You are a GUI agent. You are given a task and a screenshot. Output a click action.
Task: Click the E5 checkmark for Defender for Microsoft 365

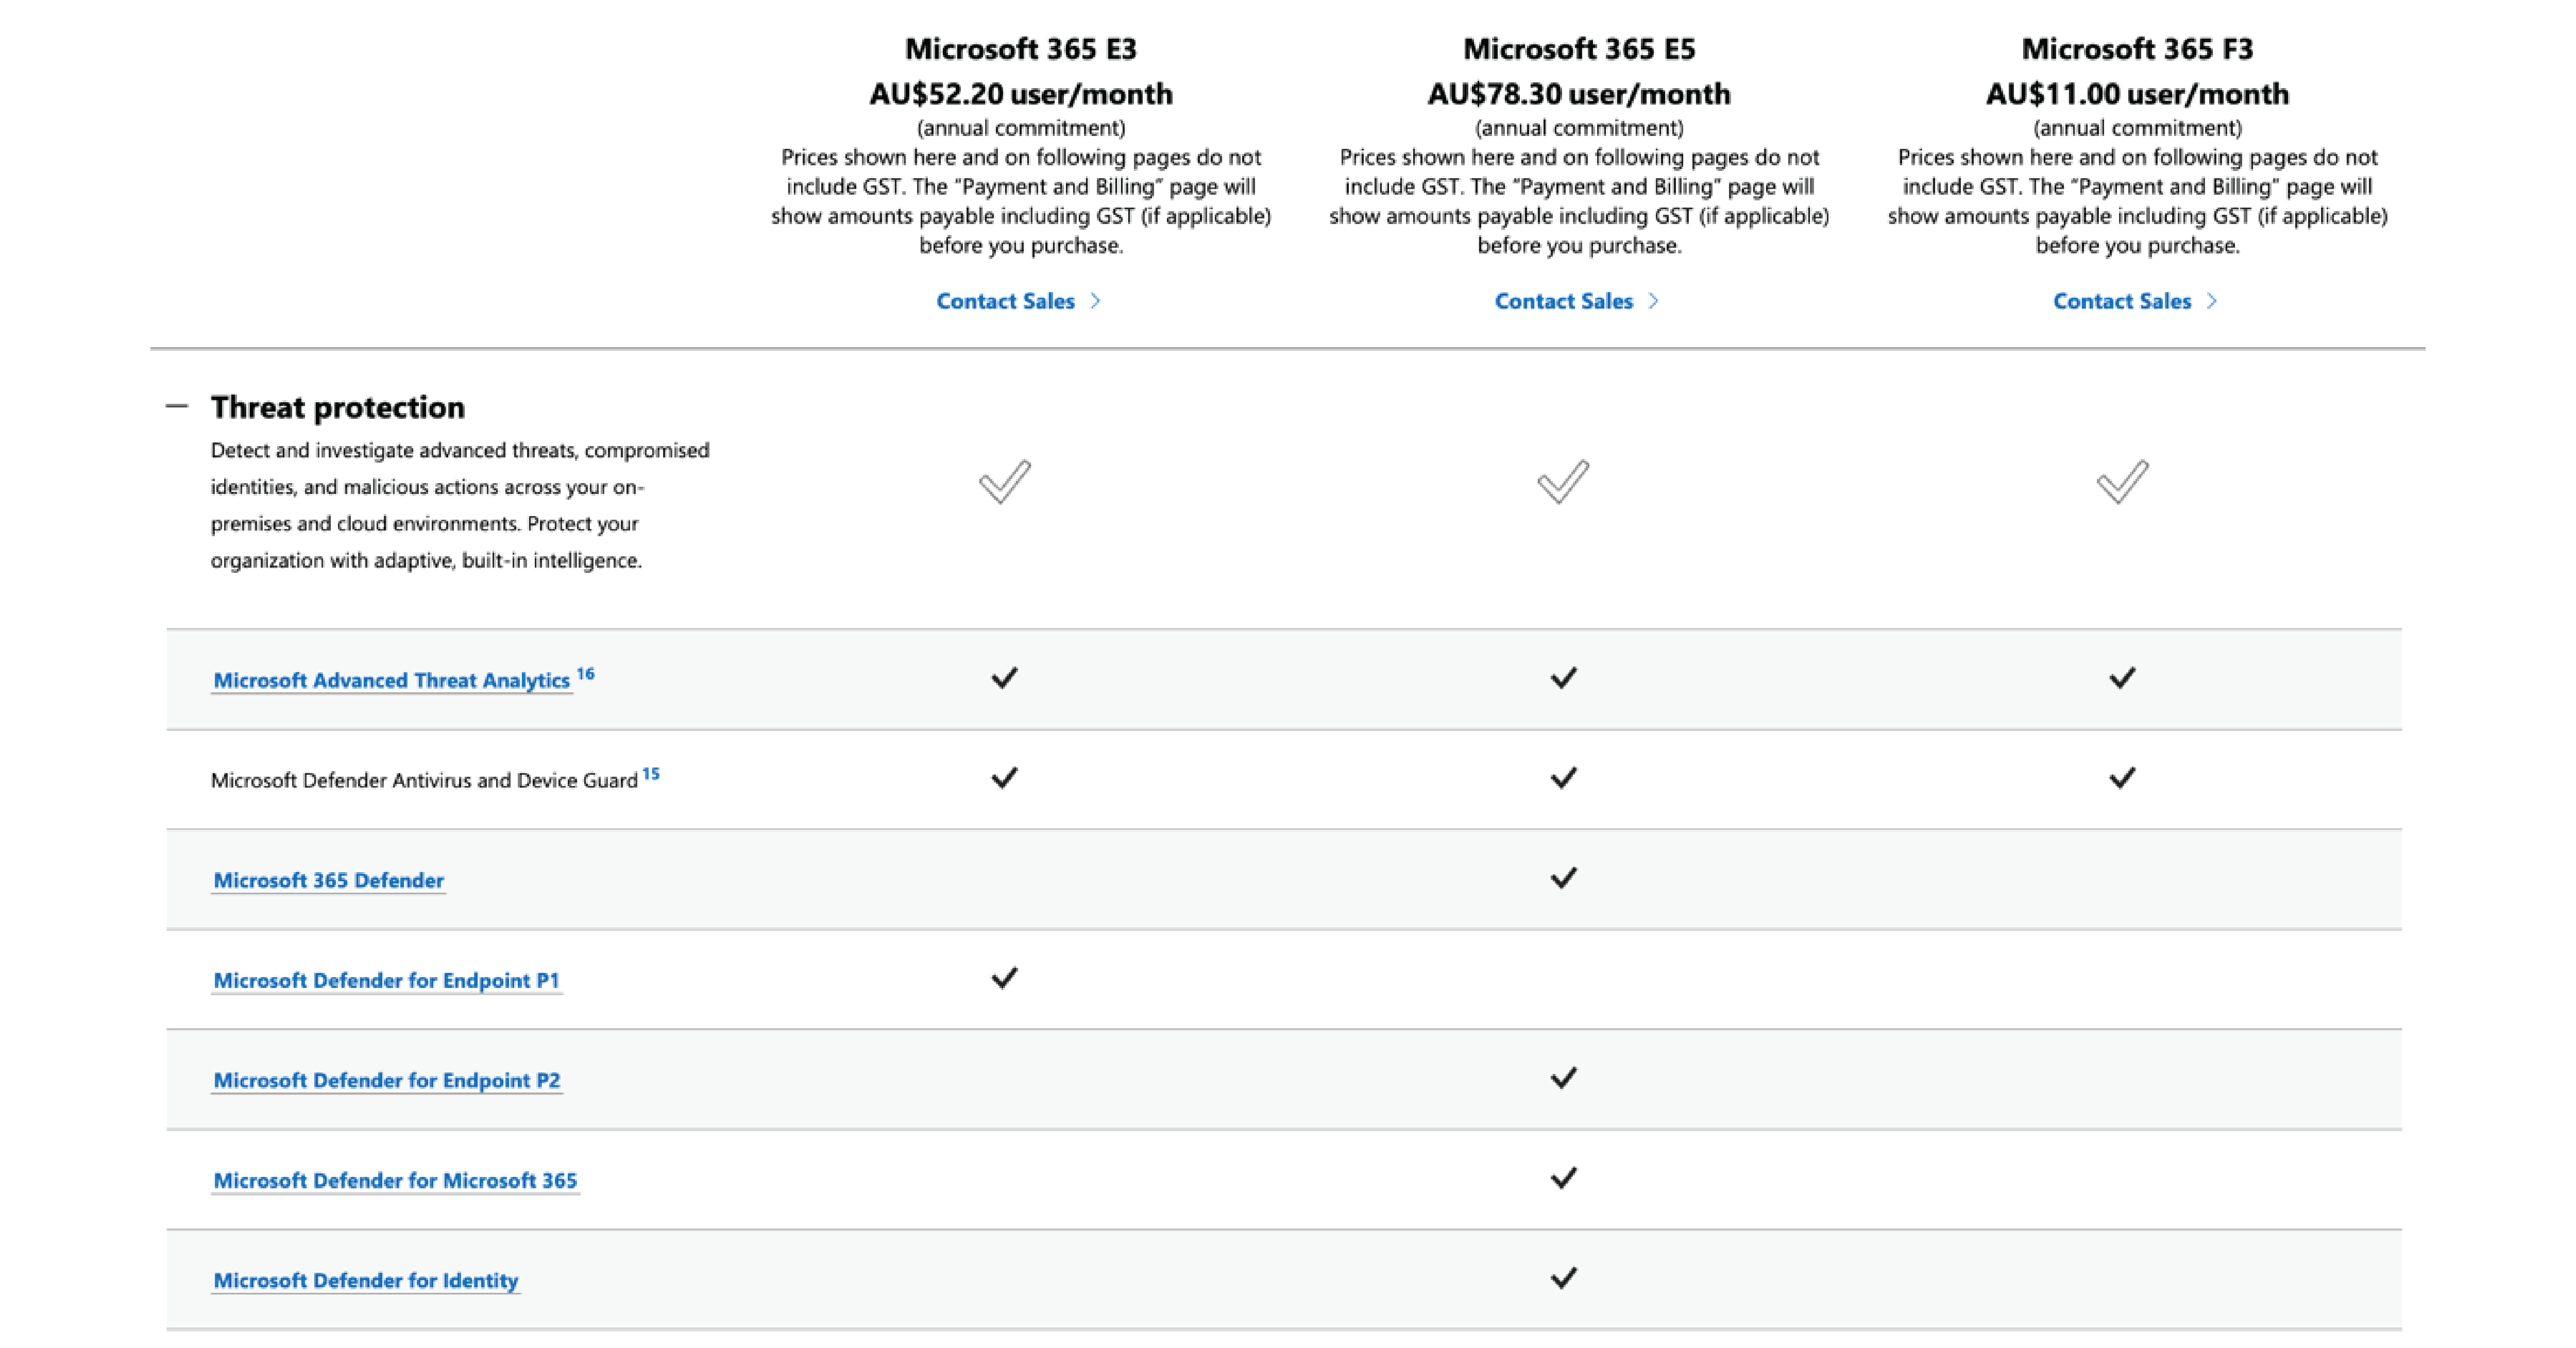coord(1564,1178)
